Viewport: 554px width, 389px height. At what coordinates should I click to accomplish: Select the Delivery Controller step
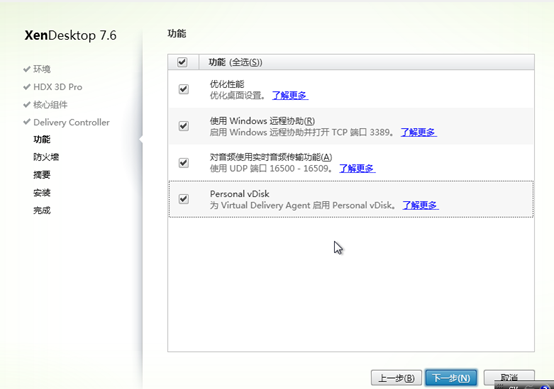(71, 122)
